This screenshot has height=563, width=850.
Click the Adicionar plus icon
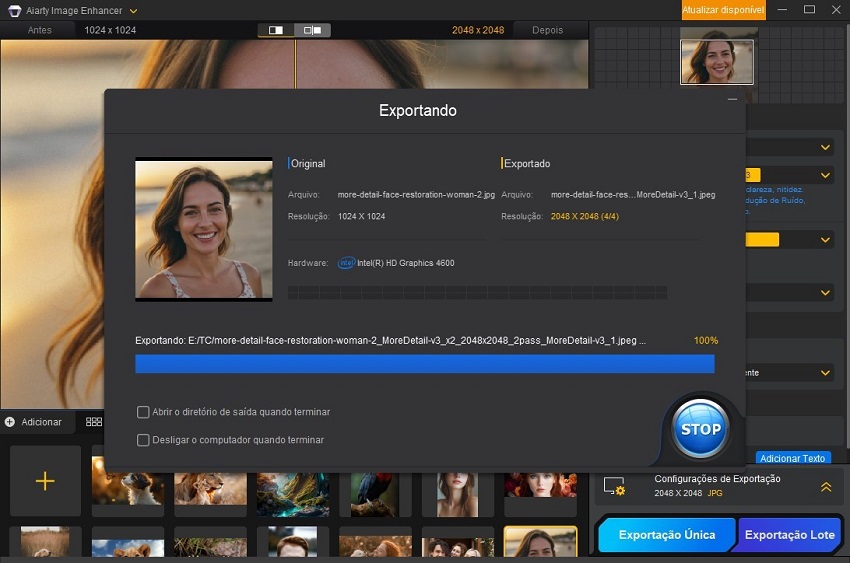(x=10, y=422)
